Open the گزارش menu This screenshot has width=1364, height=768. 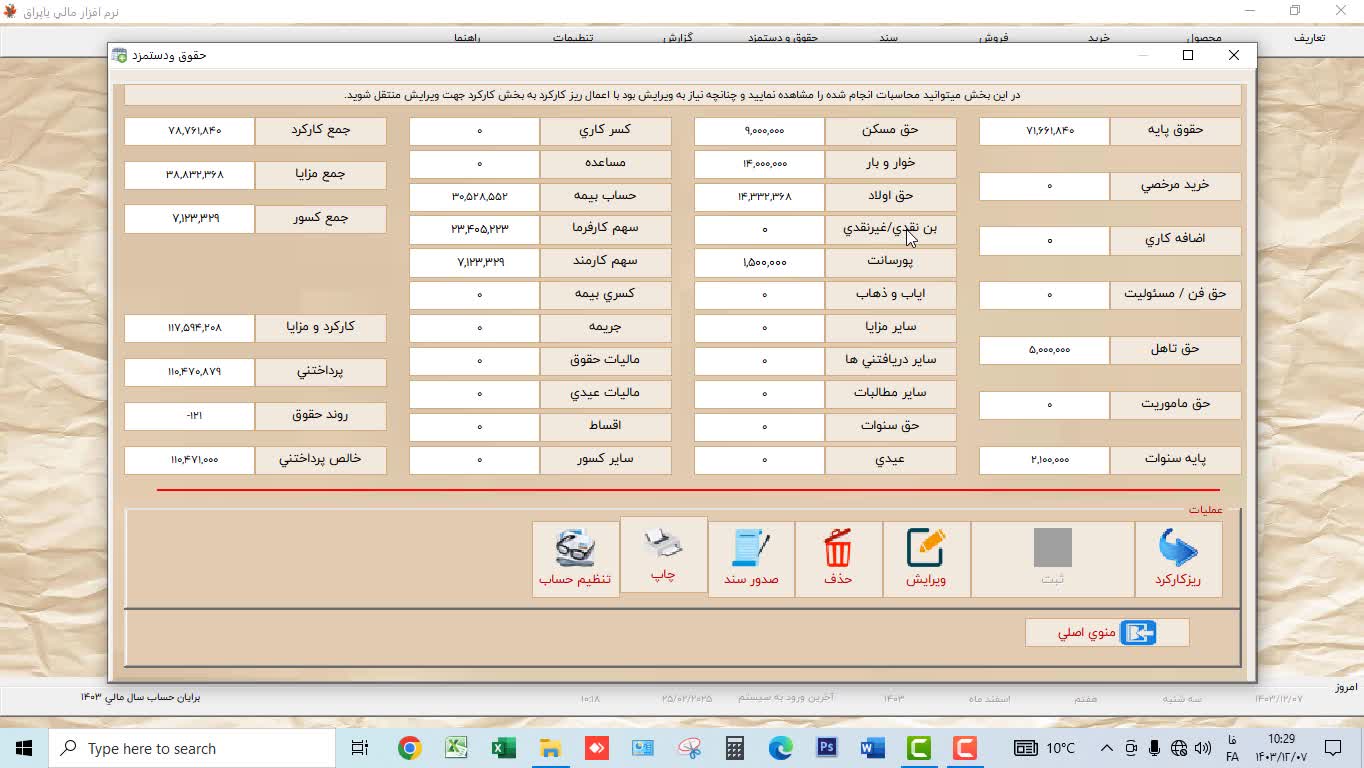coord(677,38)
